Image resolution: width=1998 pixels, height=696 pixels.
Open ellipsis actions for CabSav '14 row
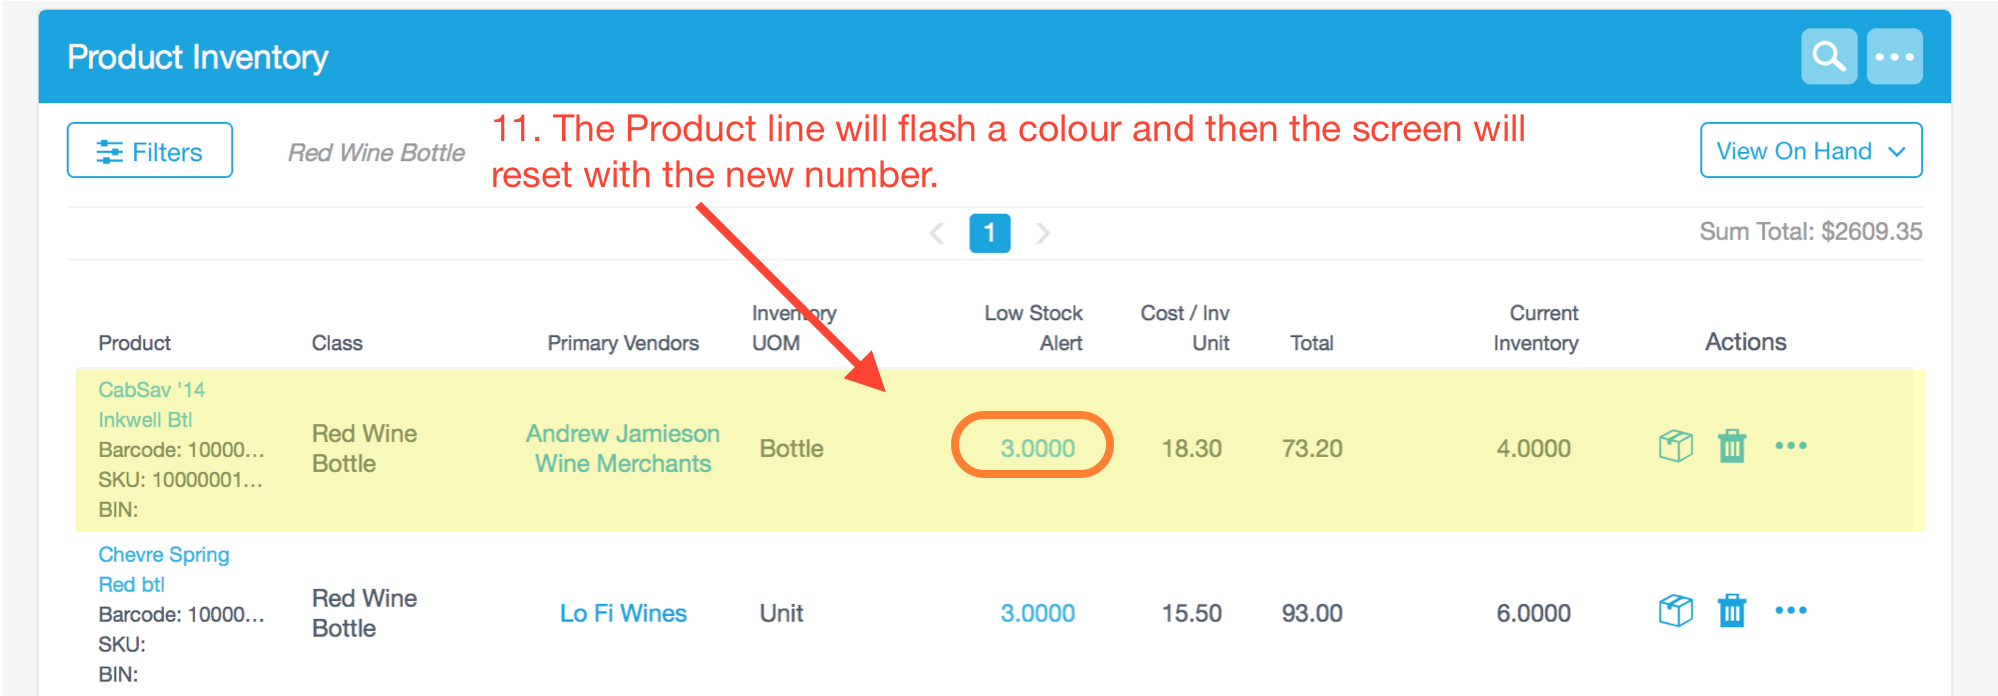click(1790, 446)
